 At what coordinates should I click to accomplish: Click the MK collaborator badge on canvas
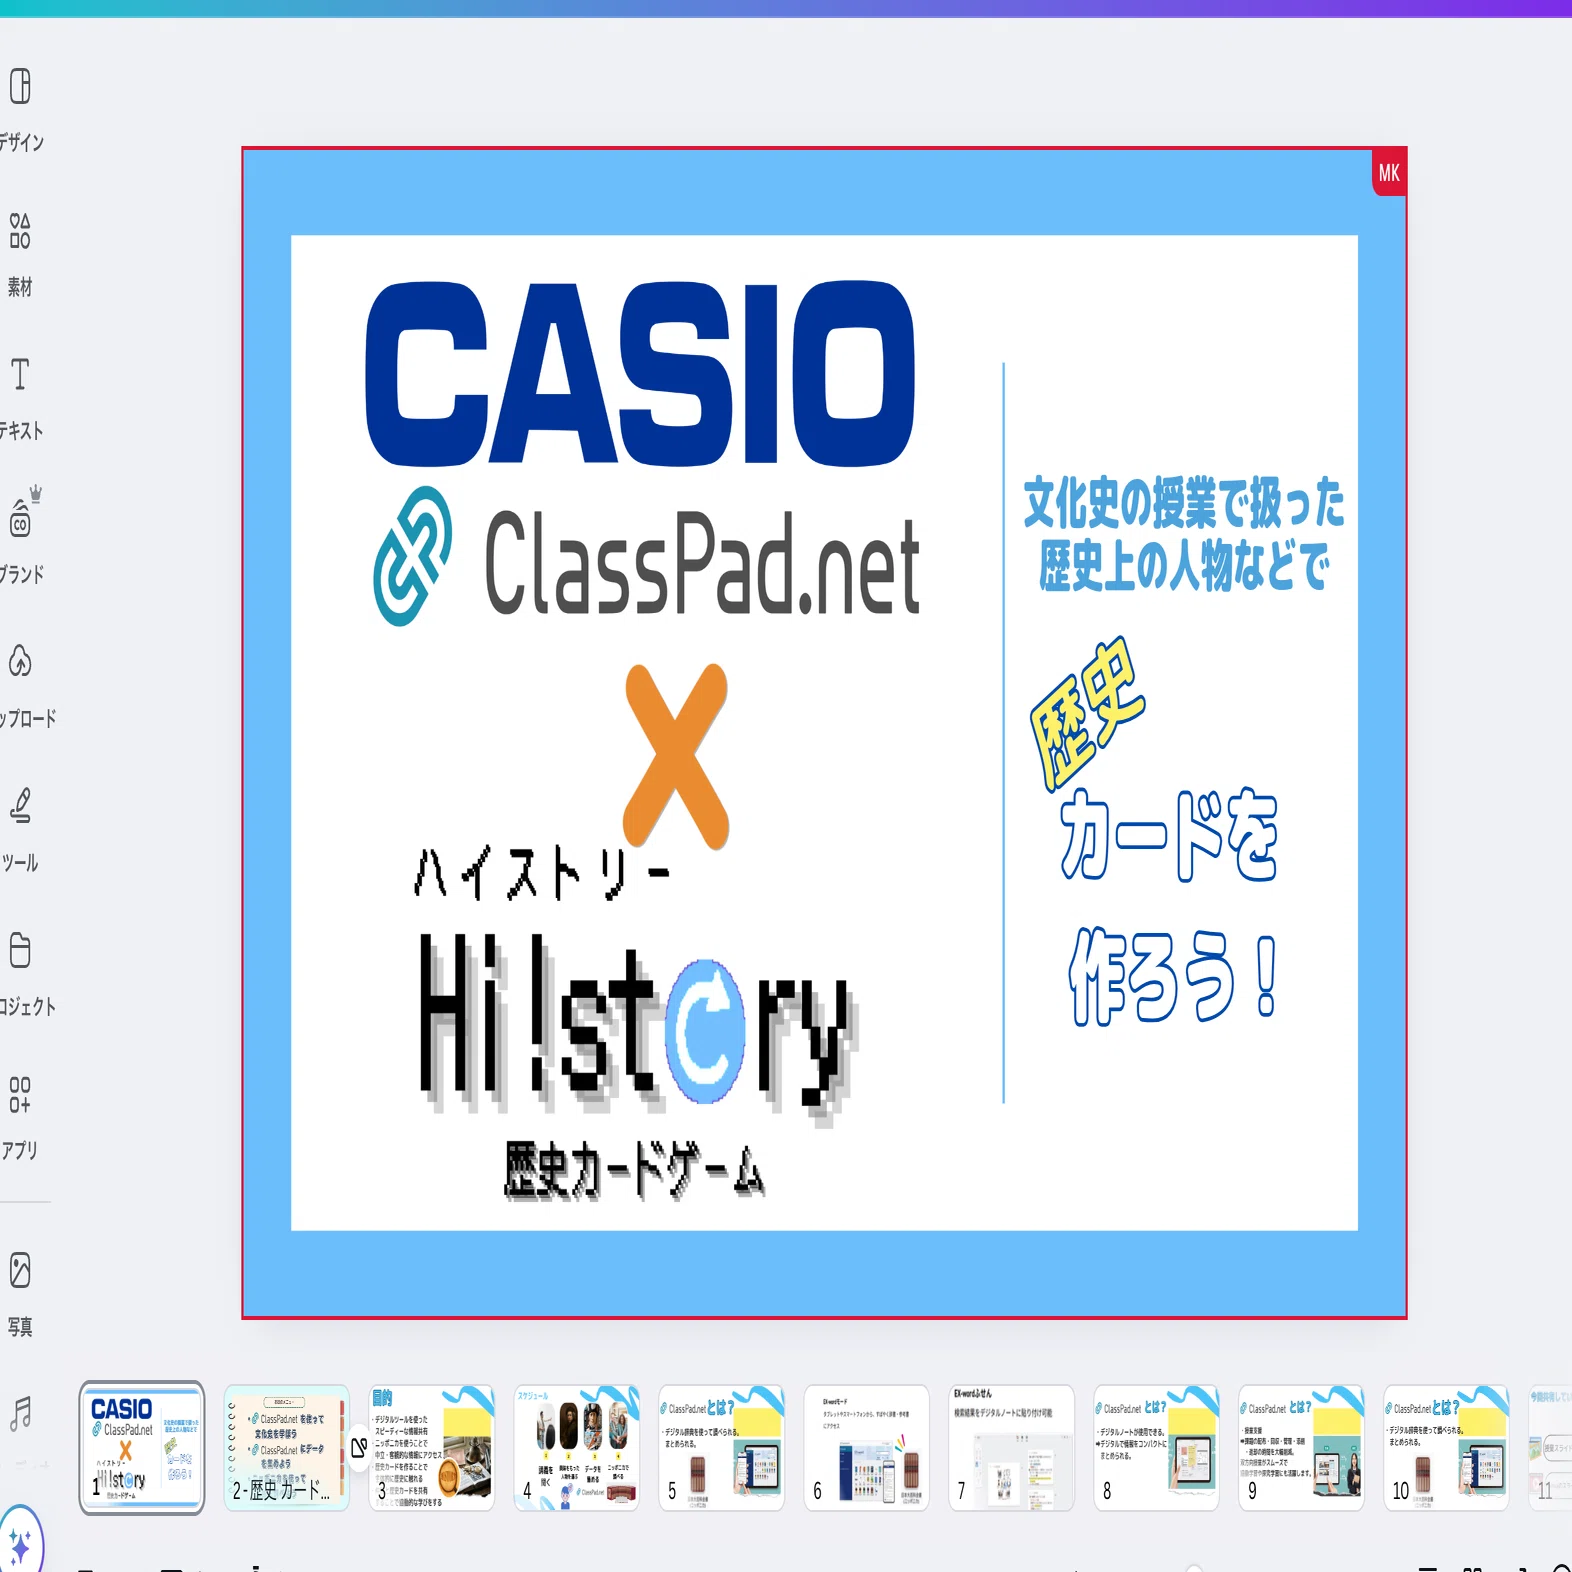pos(1389,173)
